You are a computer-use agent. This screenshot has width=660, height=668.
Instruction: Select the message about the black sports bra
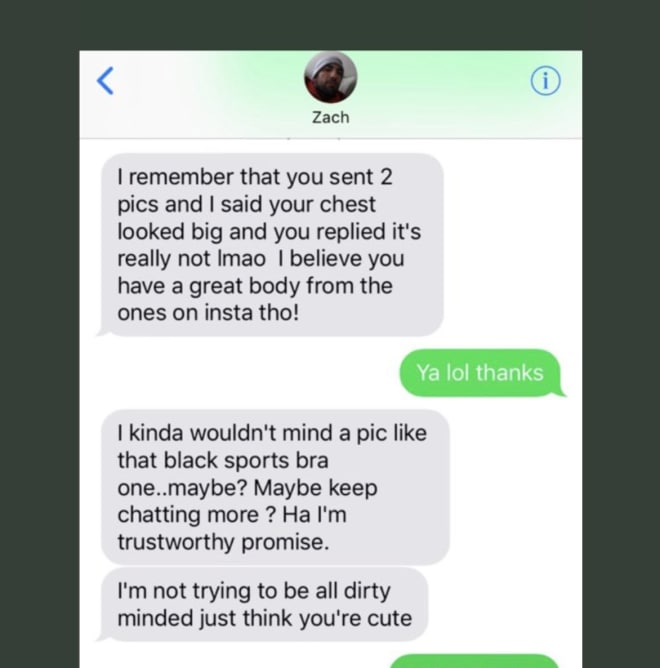(x=275, y=487)
